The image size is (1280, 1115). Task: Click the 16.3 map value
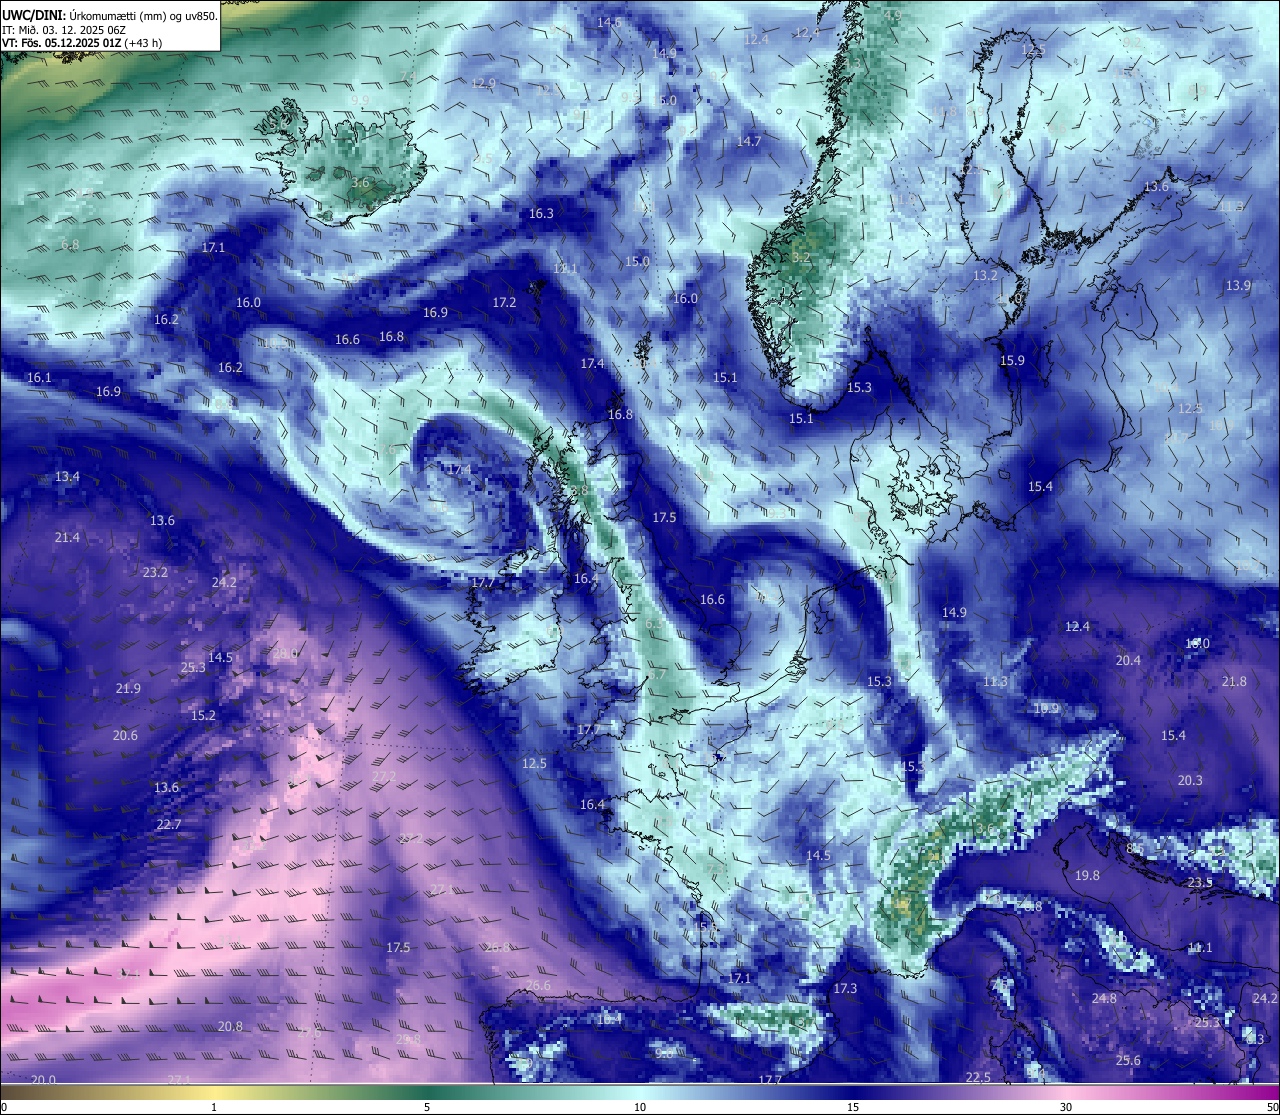tap(541, 213)
